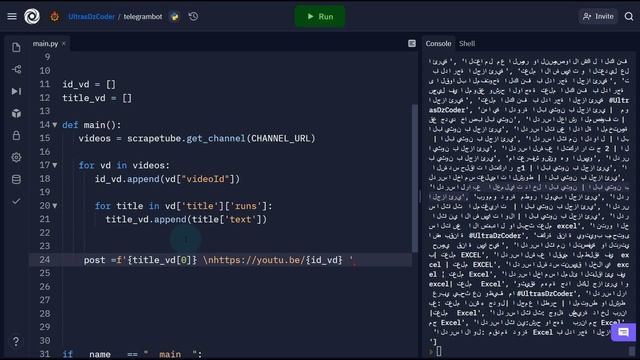Toggle the editor layout panel icon
640x360 pixels.
click(412, 43)
